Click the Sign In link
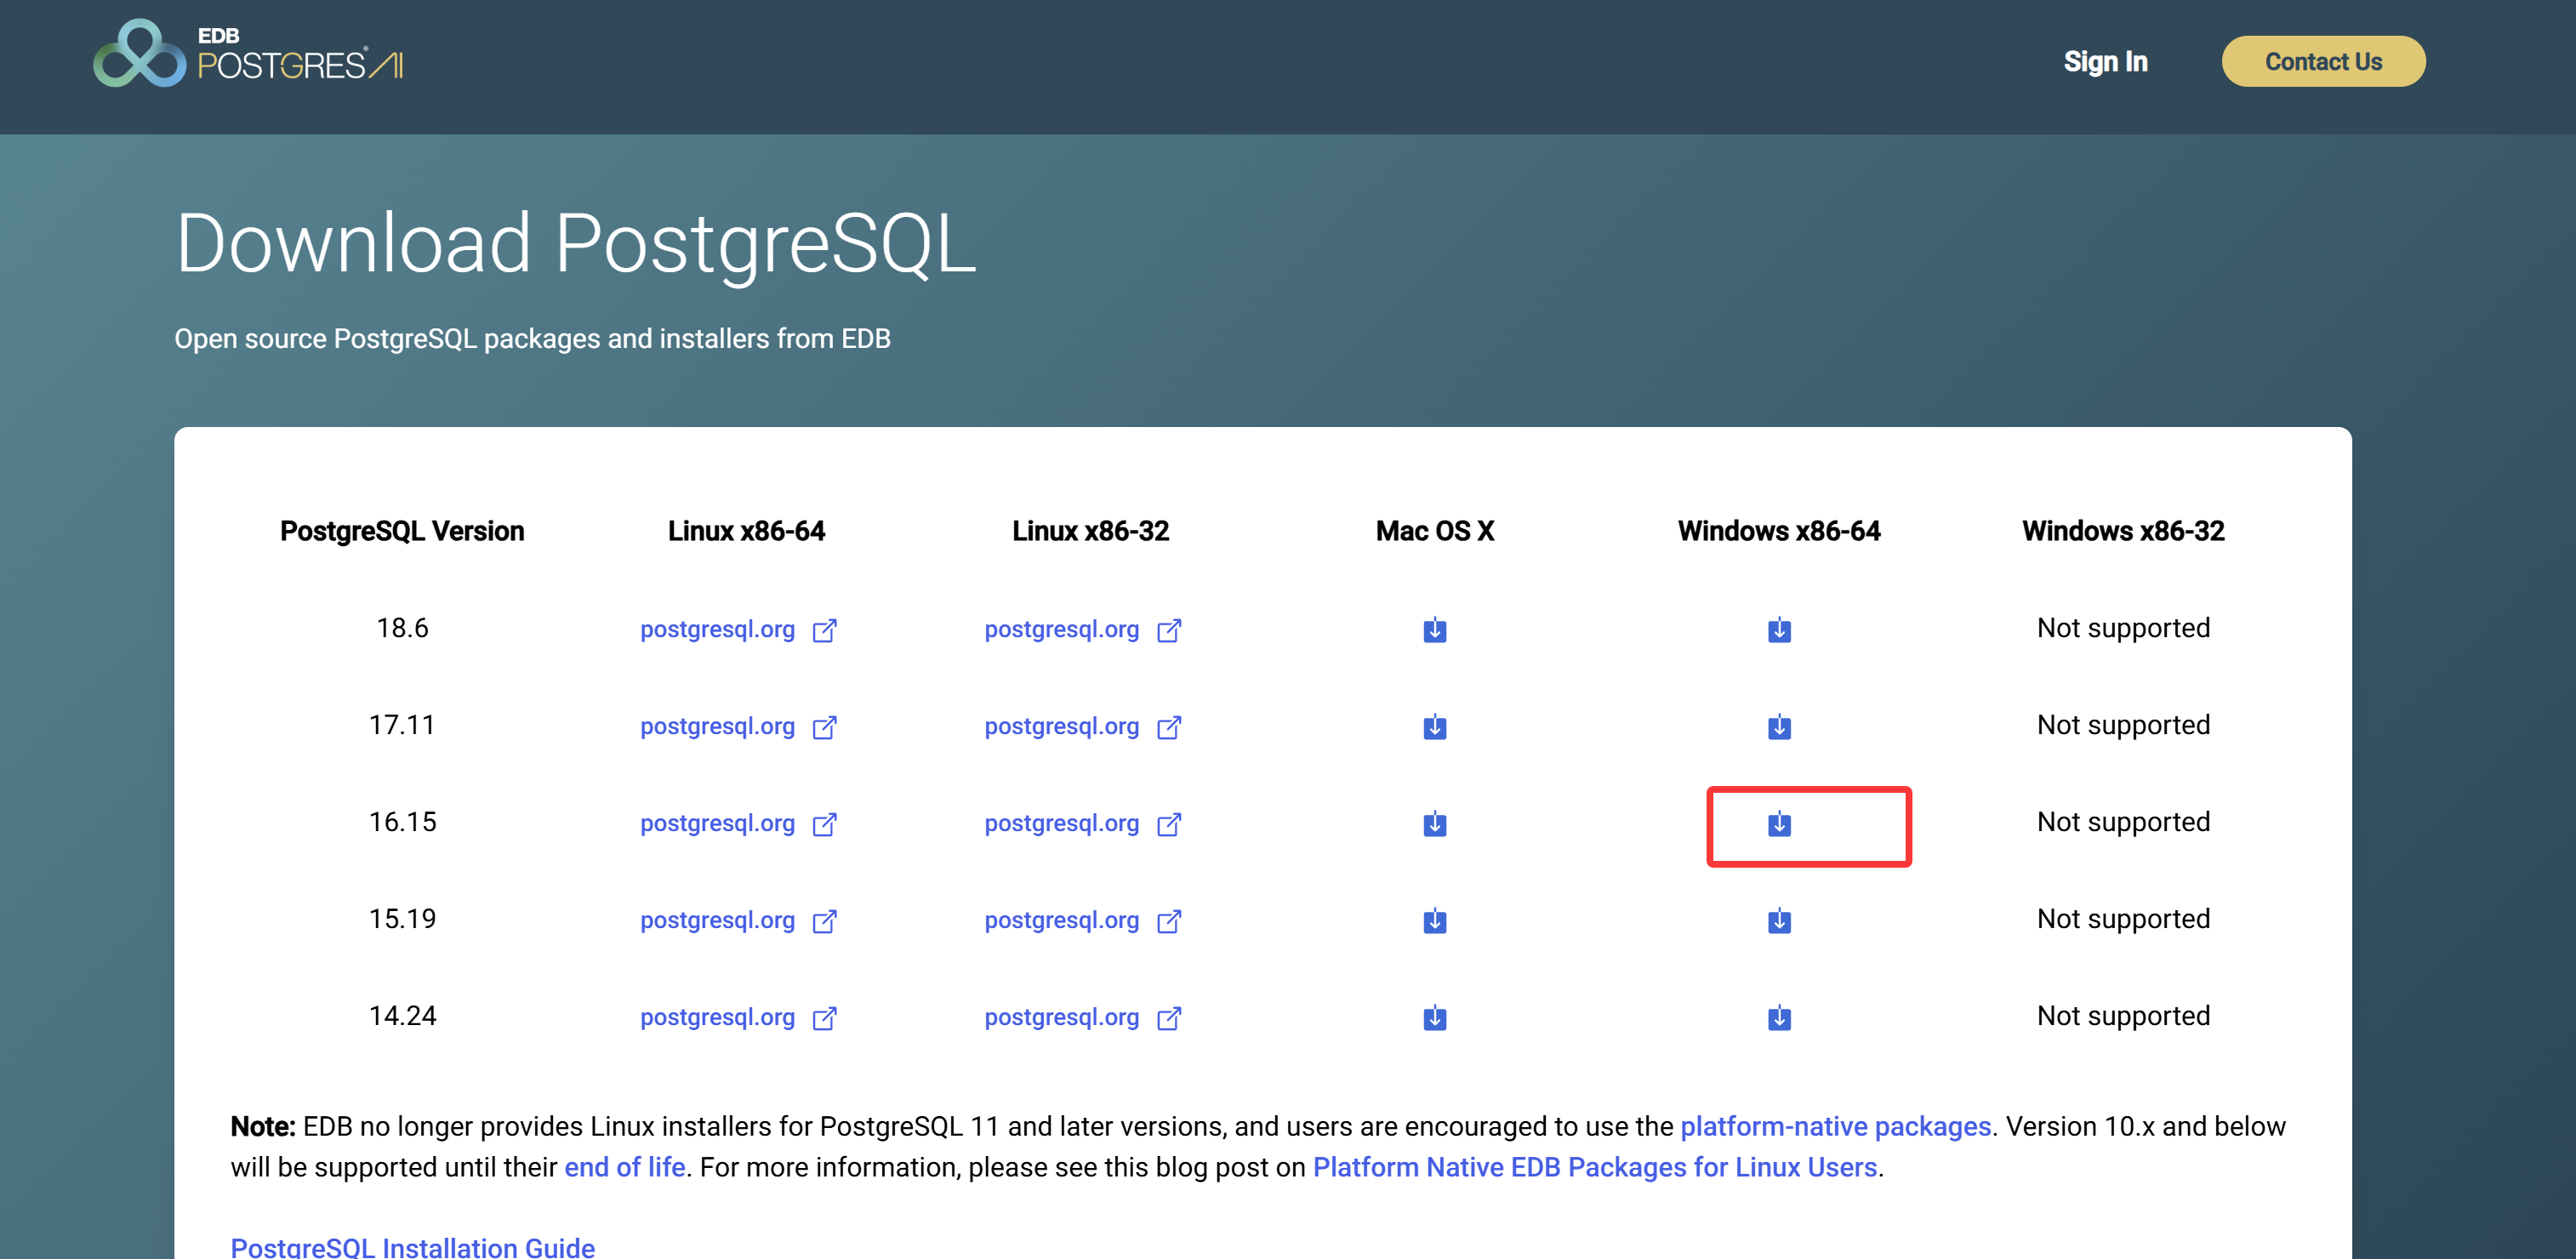The height and width of the screenshot is (1259, 2576). [x=2105, y=62]
